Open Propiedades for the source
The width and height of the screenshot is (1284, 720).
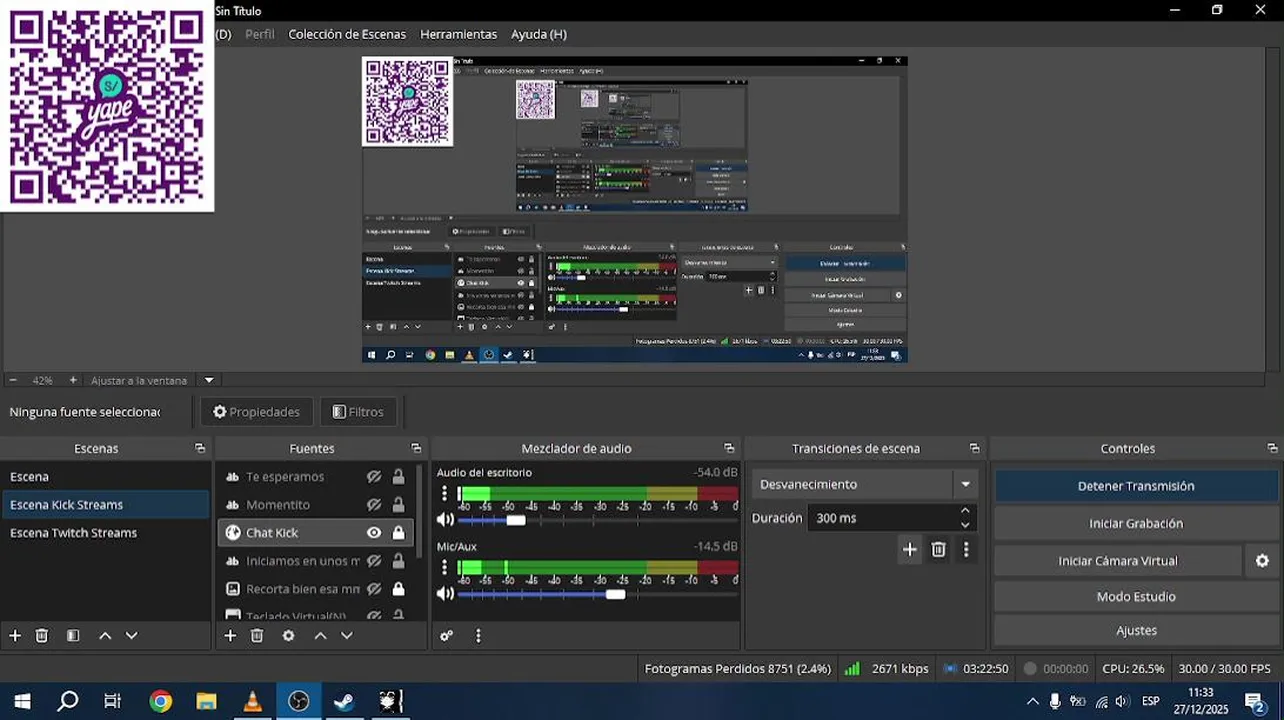pos(257,412)
